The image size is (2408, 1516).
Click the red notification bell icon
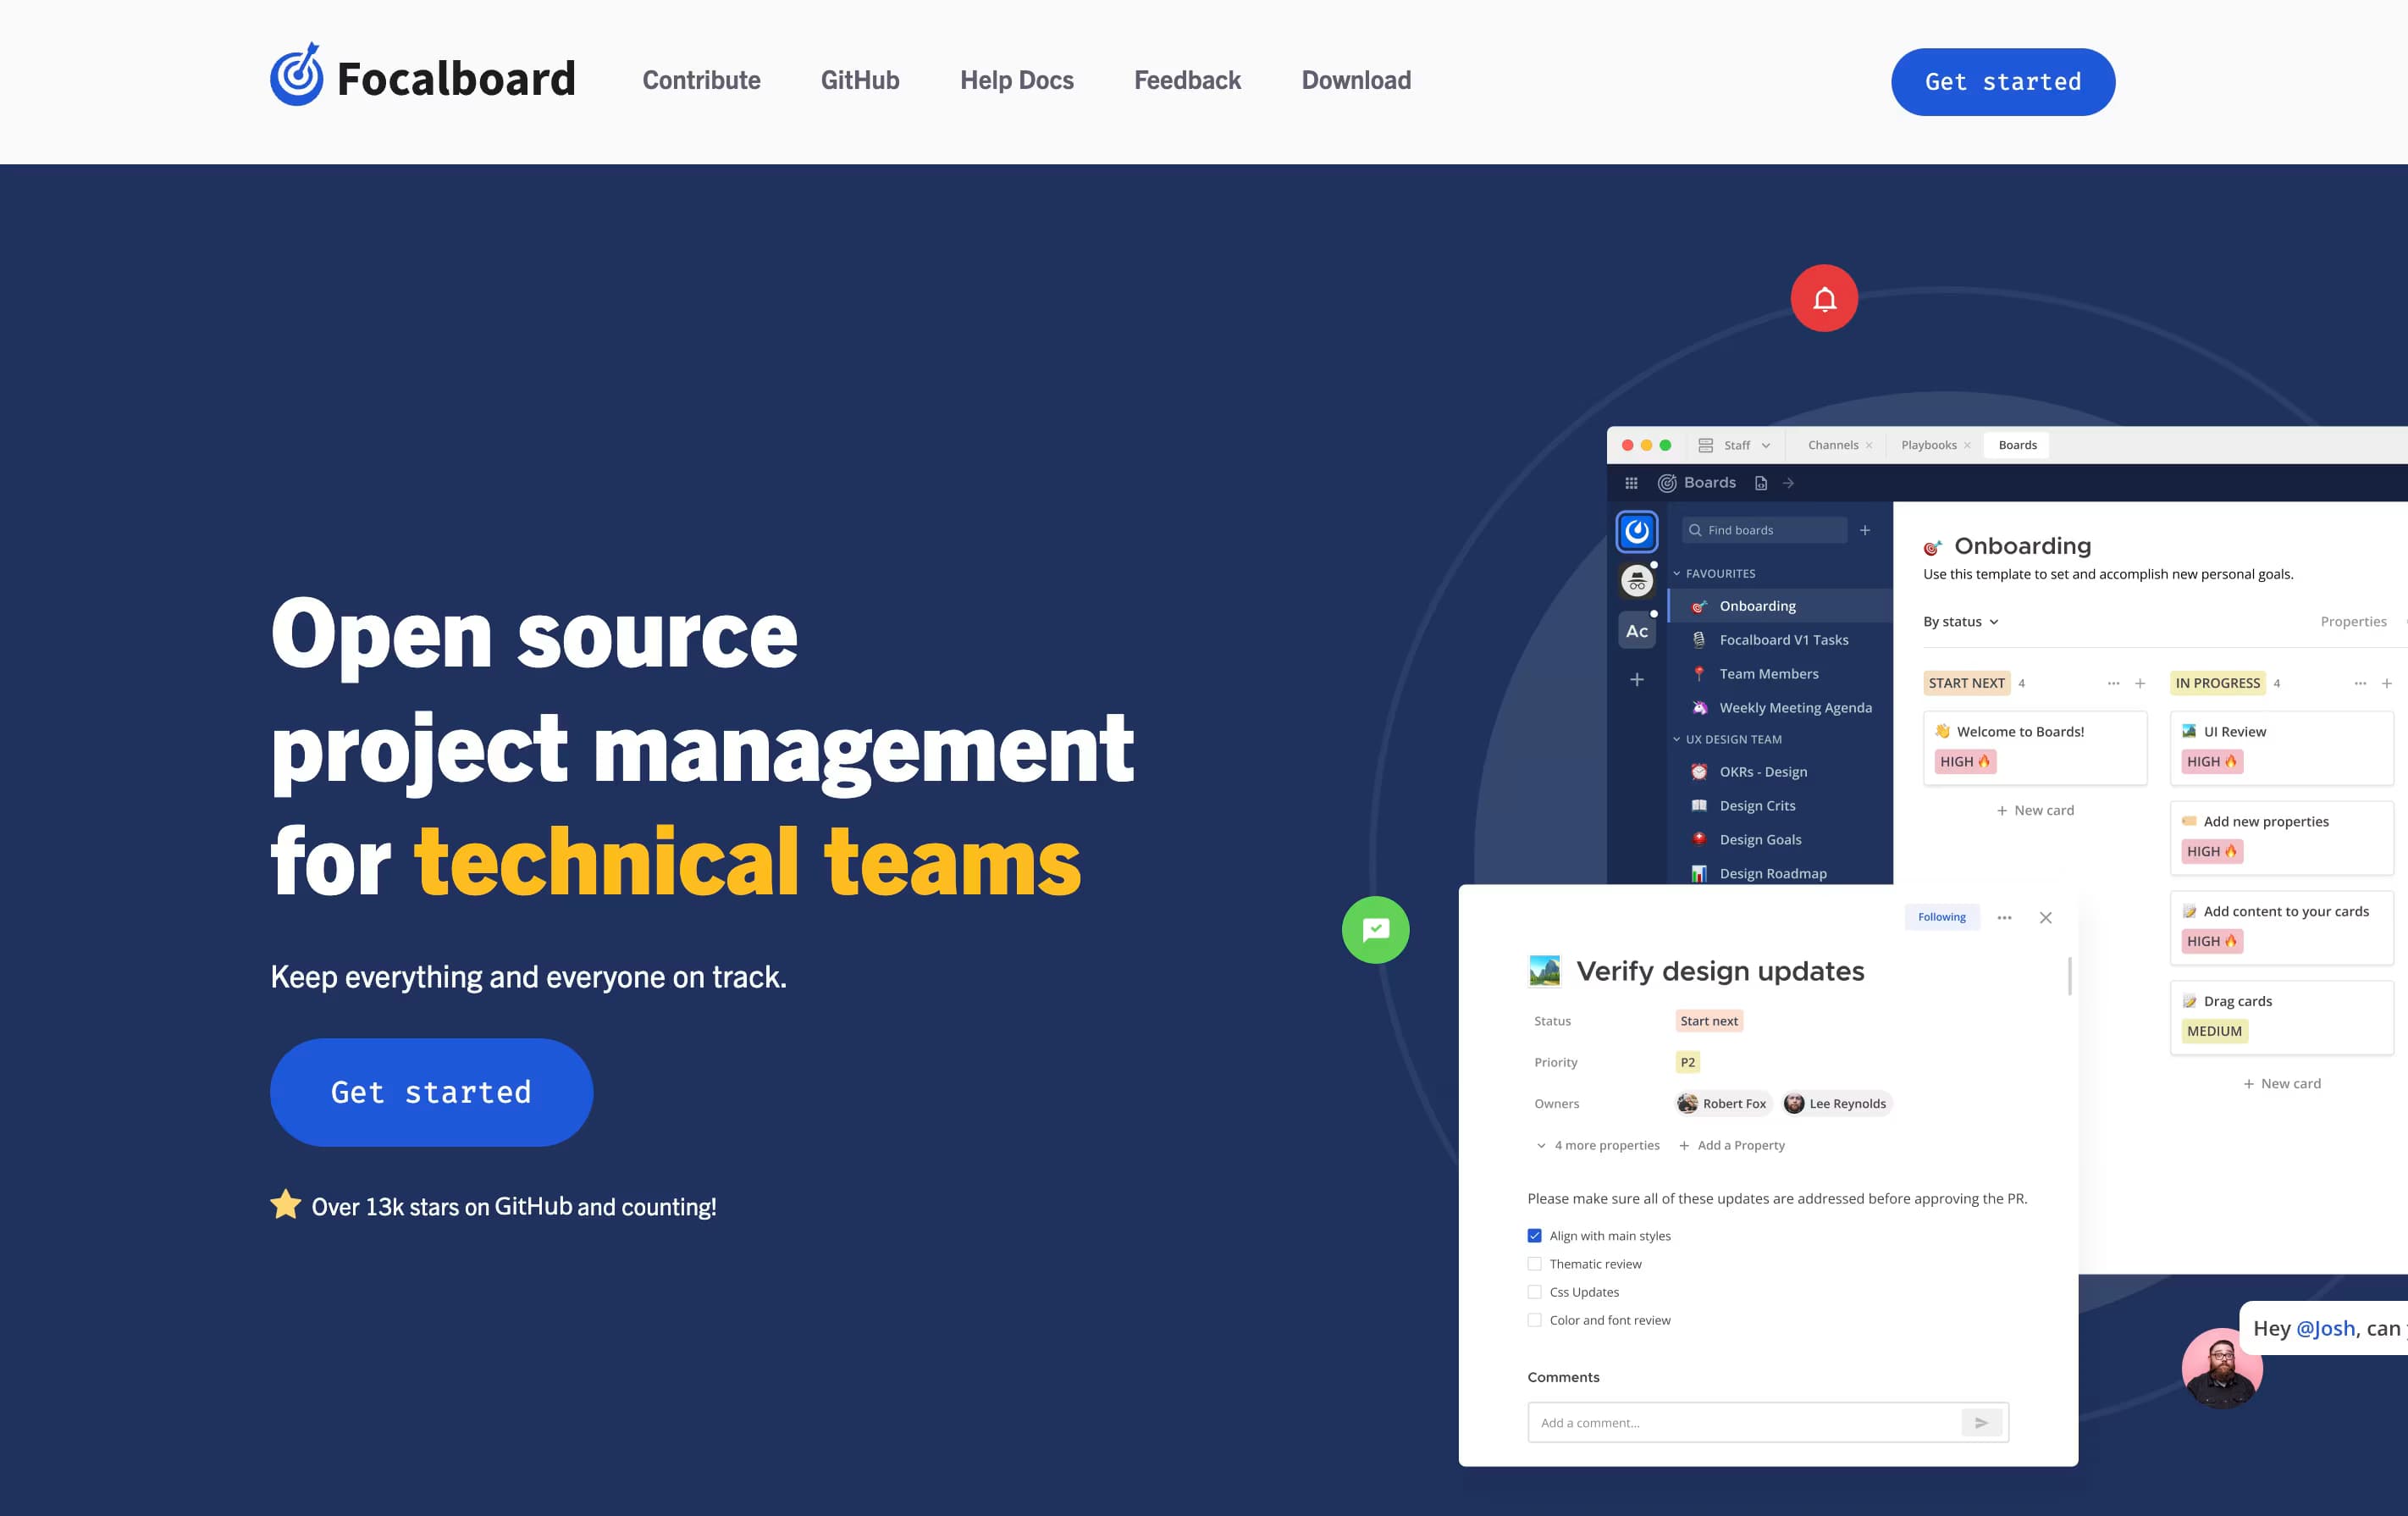(1824, 297)
